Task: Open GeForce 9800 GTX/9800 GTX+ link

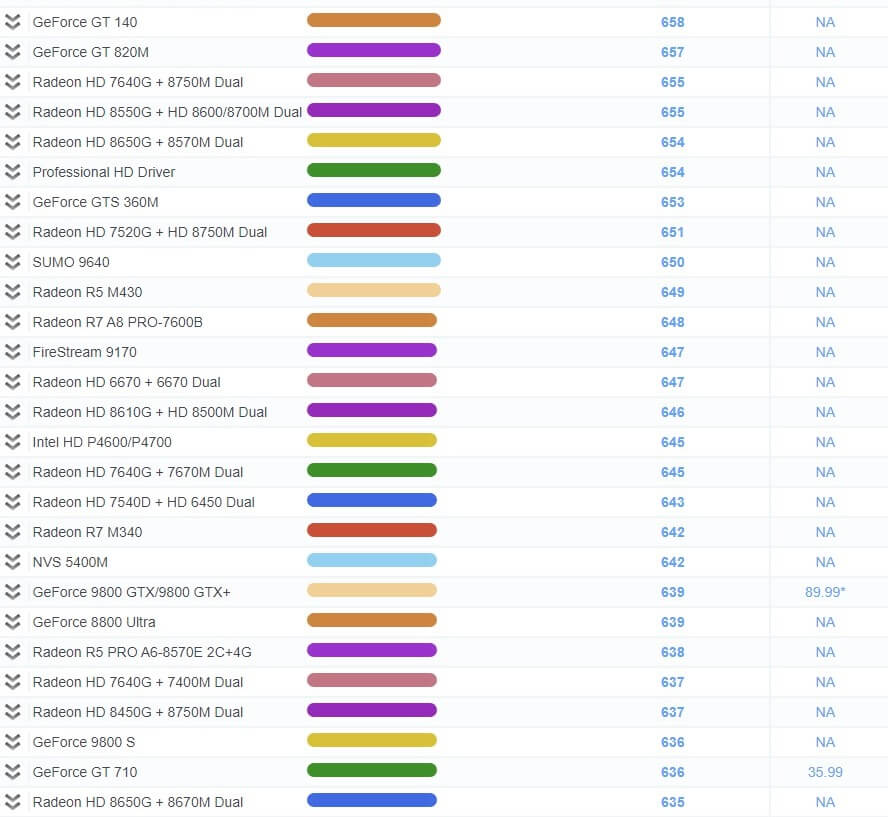Action: (x=131, y=592)
